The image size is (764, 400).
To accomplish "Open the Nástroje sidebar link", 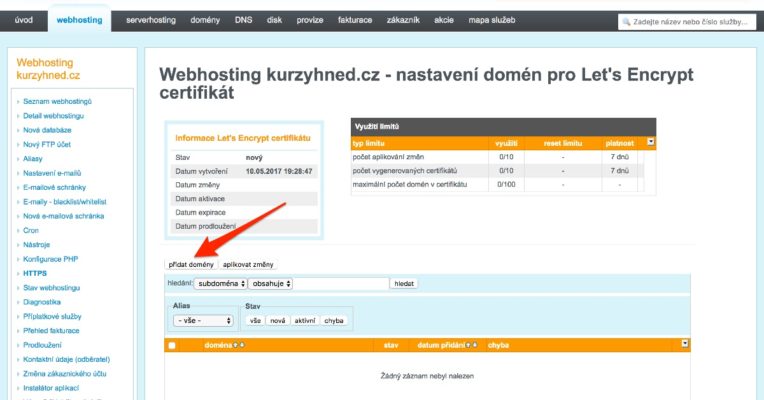I will tap(37, 245).
